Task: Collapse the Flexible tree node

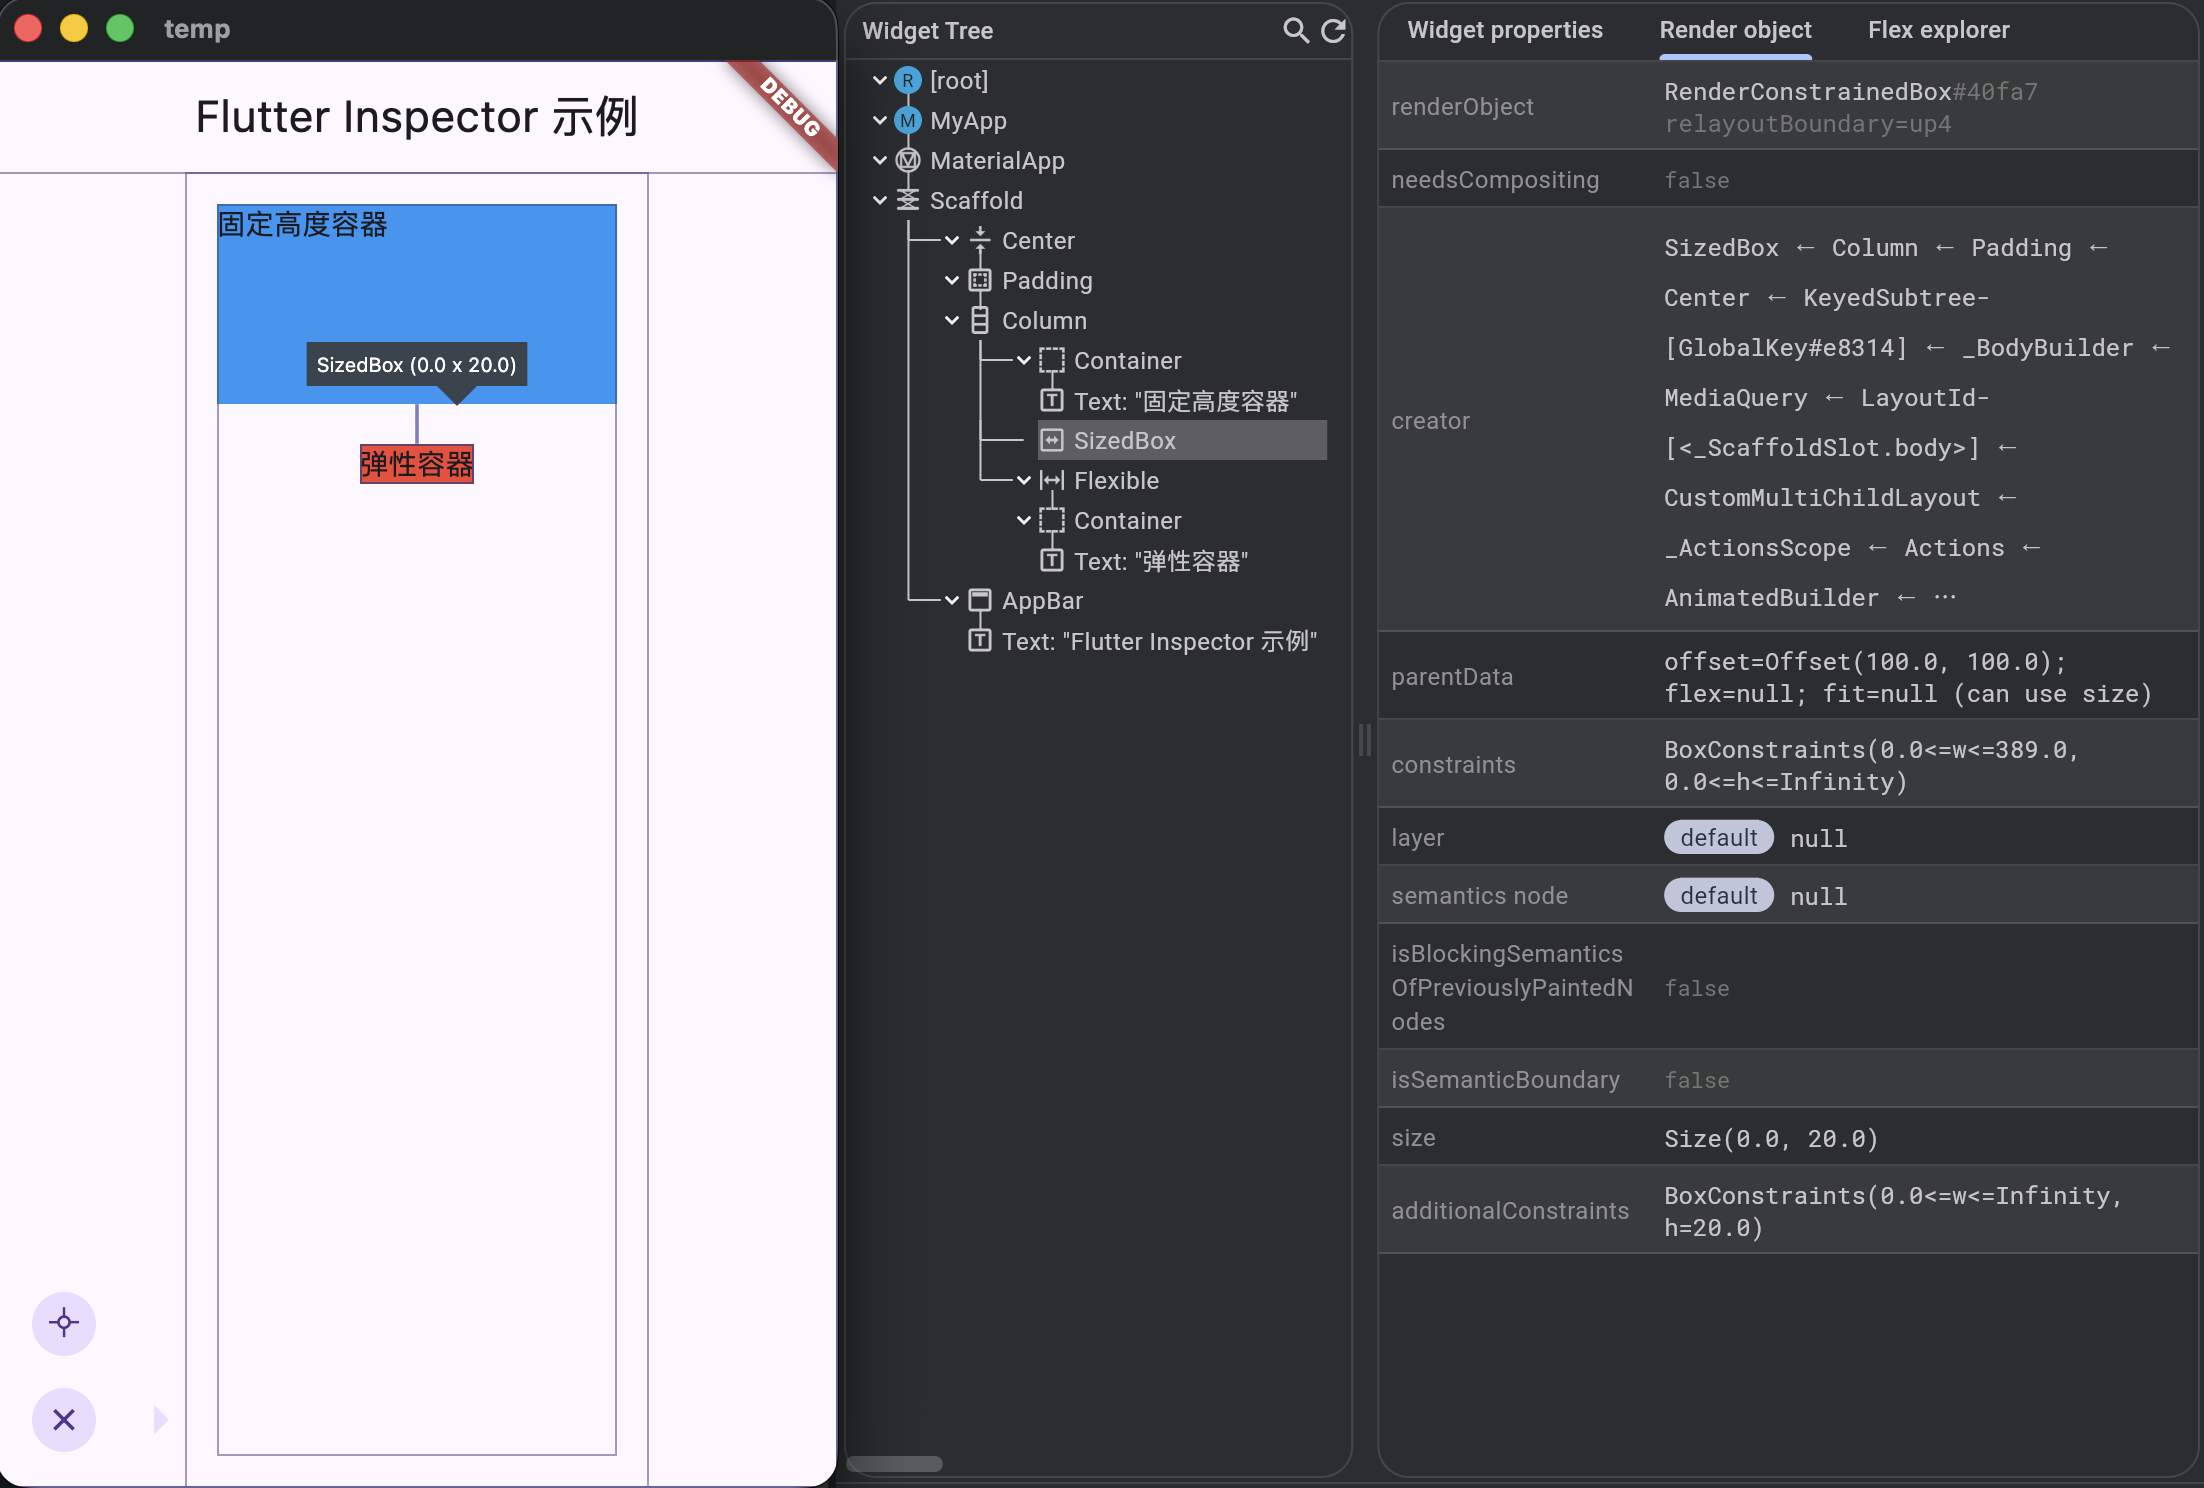Action: (x=1024, y=481)
